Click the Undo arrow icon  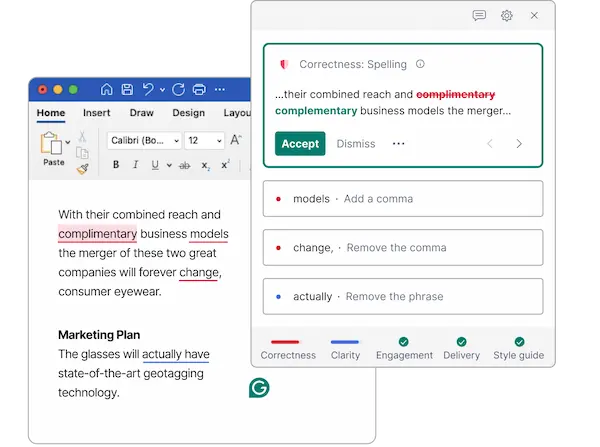tap(148, 89)
